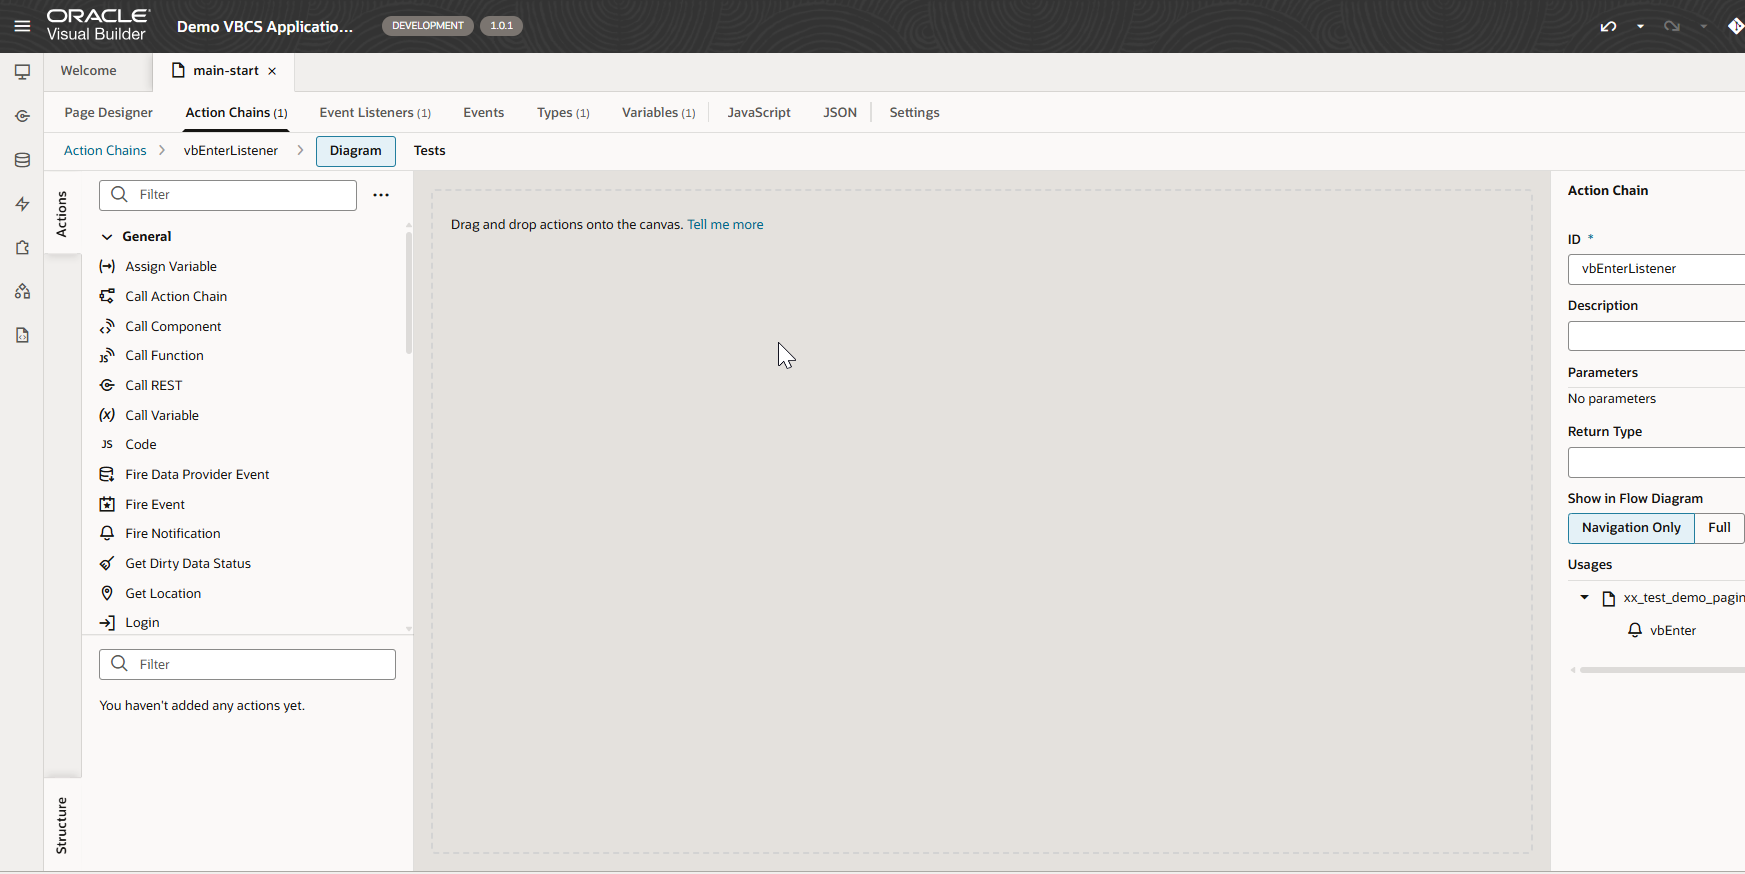The height and width of the screenshot is (874, 1745).
Task: Switch to the Event Listeners tab
Action: 374,113
